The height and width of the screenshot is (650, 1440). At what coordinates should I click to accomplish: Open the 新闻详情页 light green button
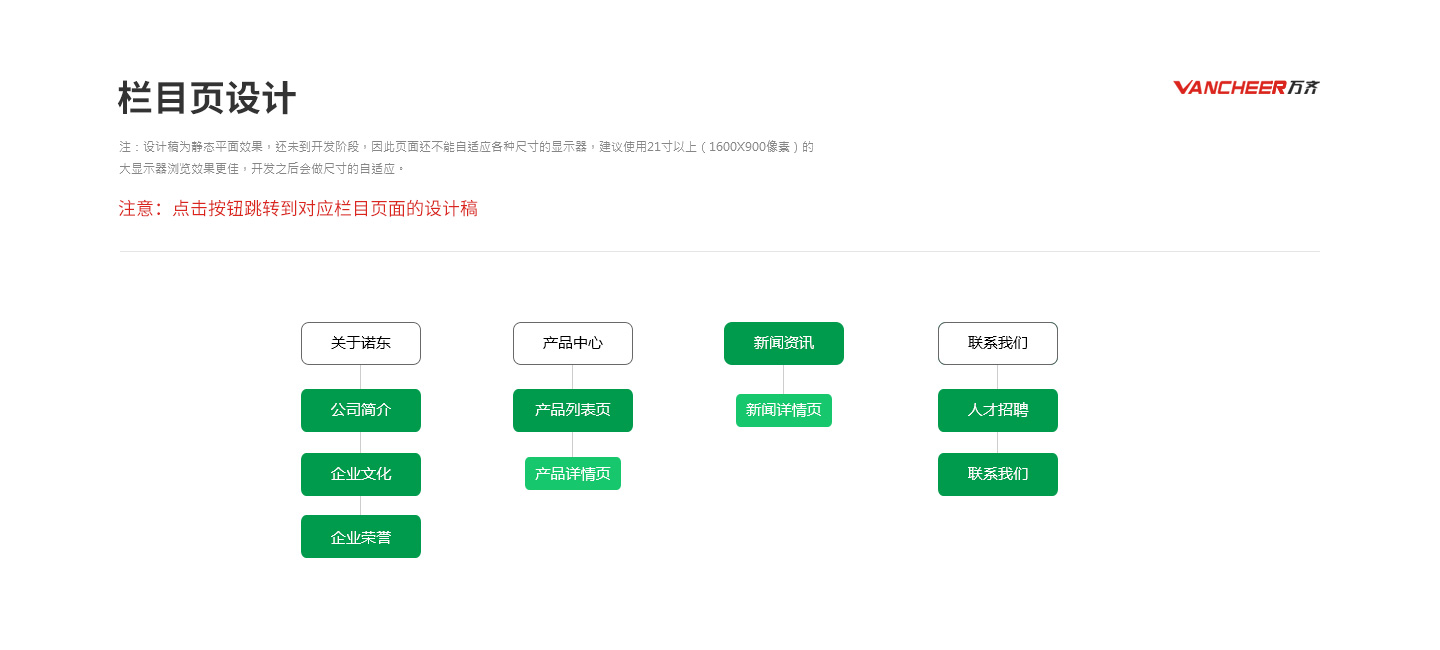[784, 410]
